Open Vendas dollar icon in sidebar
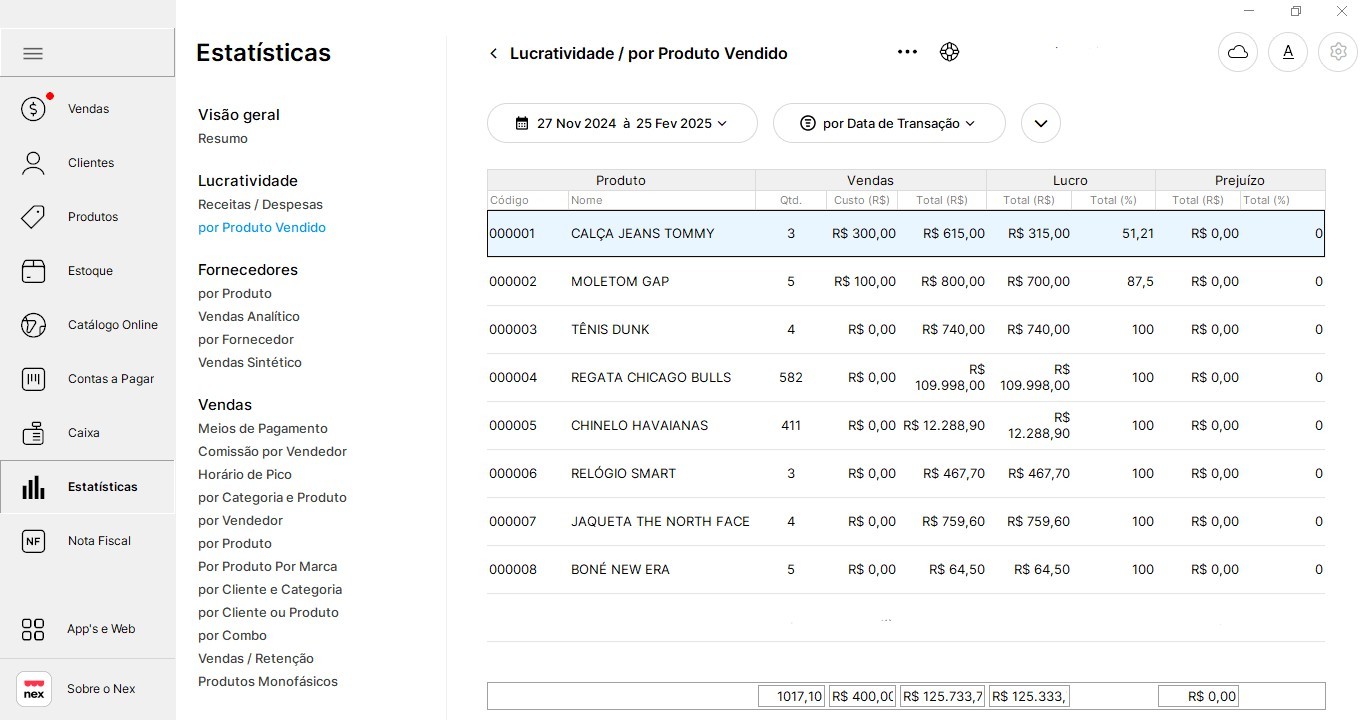Viewport: 1365px width, 720px height. point(34,108)
